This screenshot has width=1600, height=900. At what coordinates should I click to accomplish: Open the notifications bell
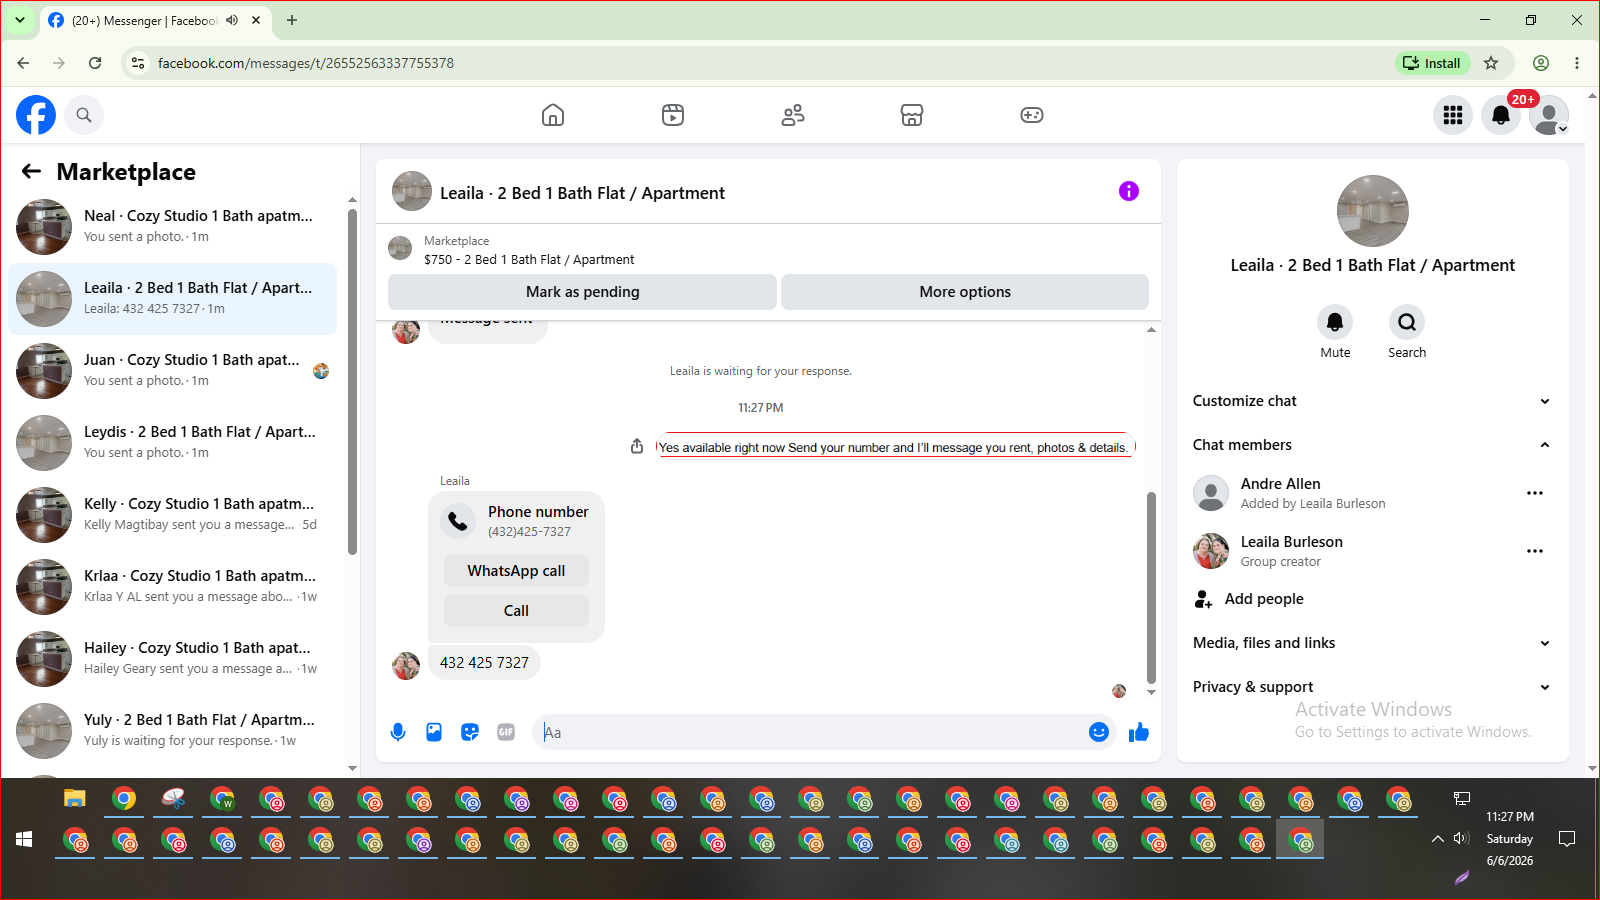[1501, 115]
